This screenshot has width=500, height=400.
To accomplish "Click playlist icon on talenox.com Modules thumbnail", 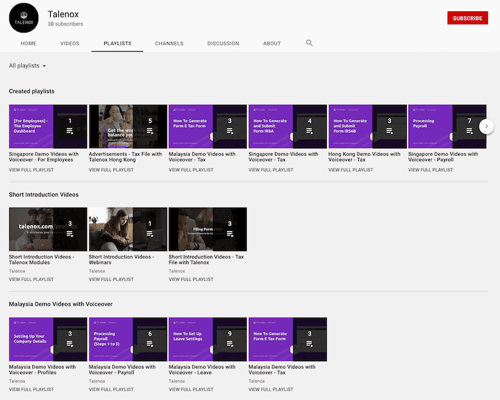I will click(x=70, y=234).
